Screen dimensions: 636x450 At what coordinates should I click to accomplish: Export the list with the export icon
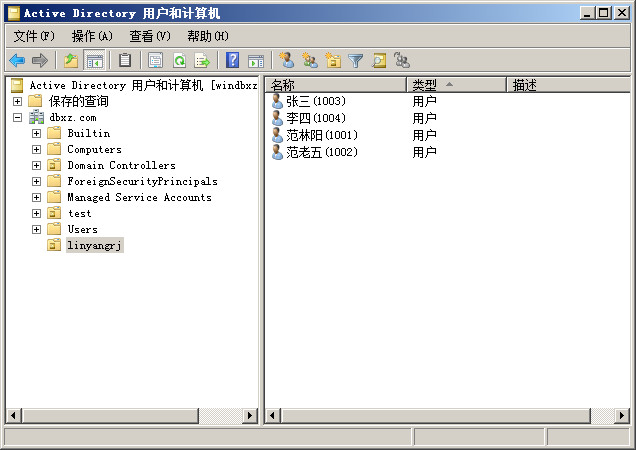pos(202,61)
